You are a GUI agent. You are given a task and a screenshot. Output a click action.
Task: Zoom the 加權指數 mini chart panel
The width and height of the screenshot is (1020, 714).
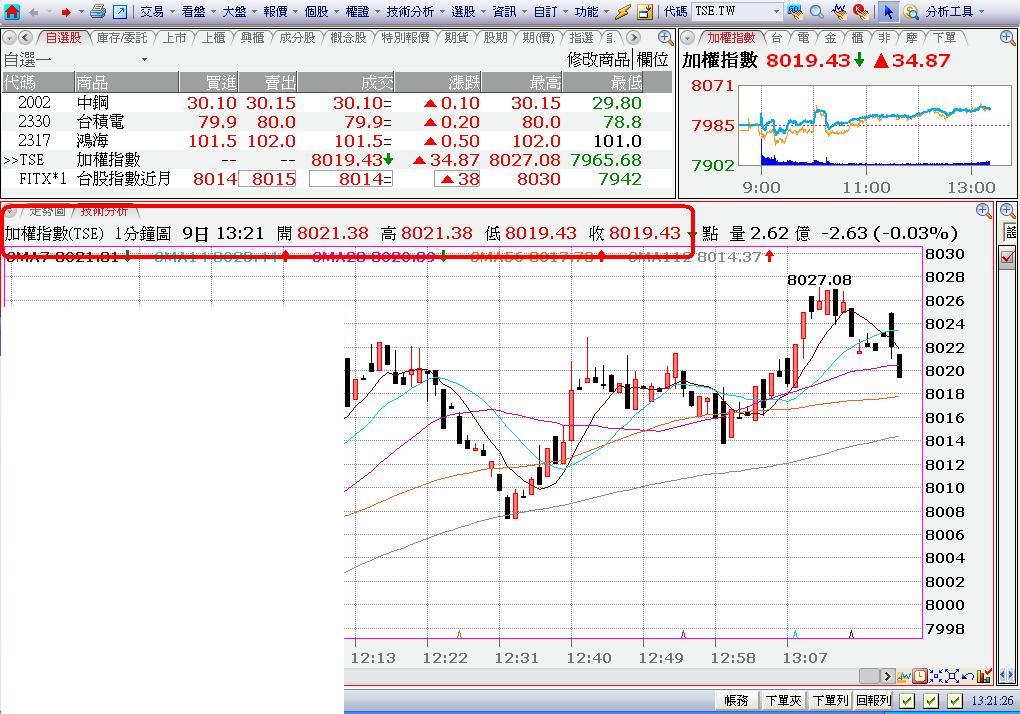[1006, 38]
